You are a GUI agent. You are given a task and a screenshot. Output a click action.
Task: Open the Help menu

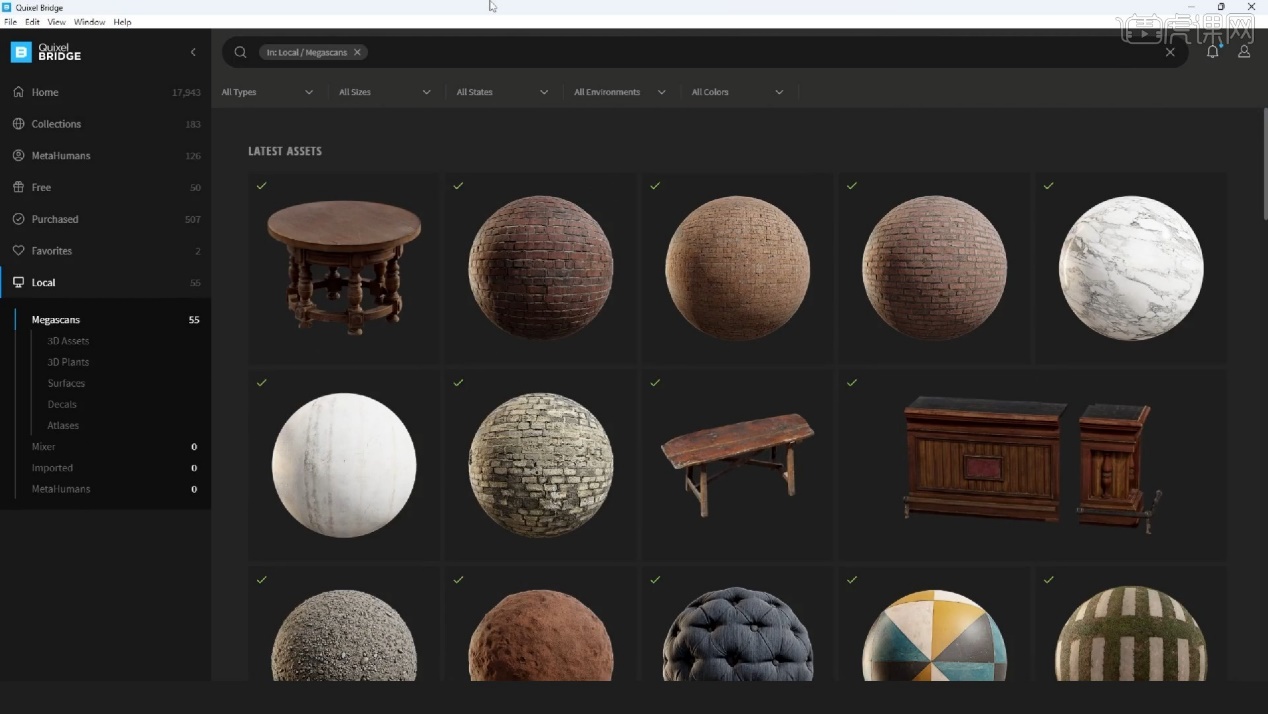[122, 21]
